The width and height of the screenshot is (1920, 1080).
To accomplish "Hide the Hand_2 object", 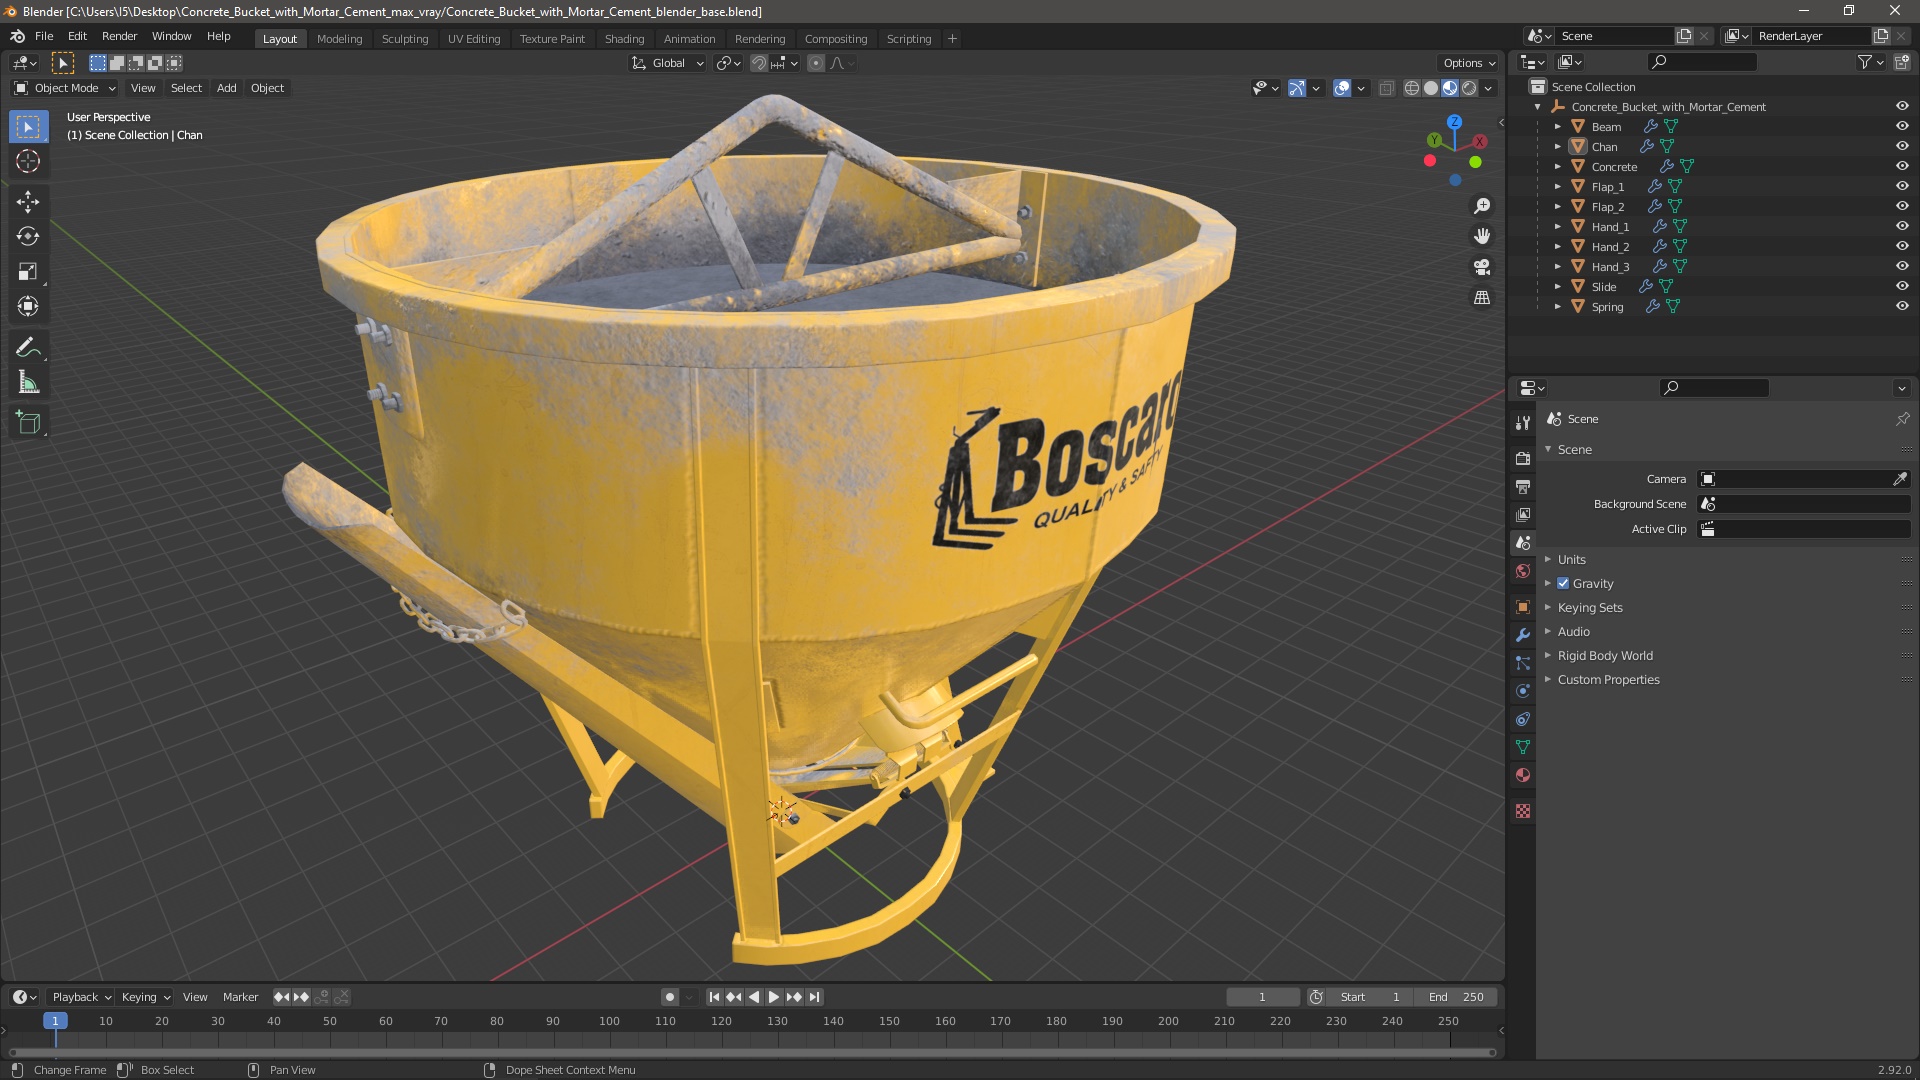I will (x=1902, y=246).
